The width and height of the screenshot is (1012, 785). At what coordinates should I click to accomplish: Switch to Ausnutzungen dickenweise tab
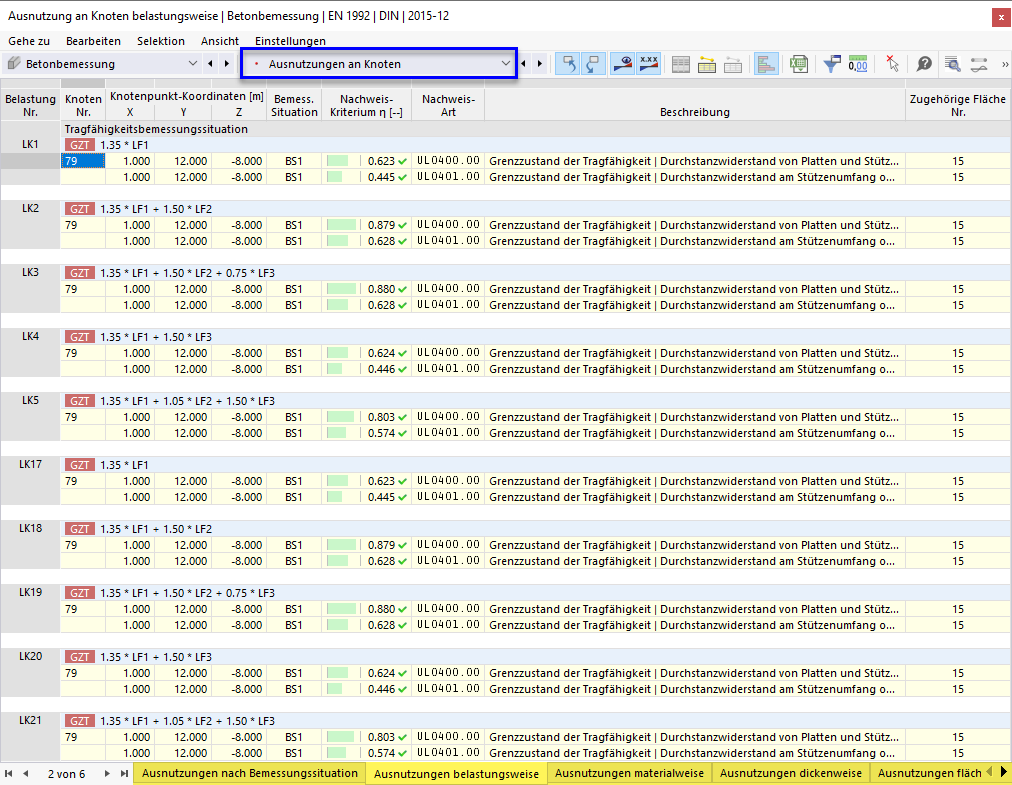point(791,773)
